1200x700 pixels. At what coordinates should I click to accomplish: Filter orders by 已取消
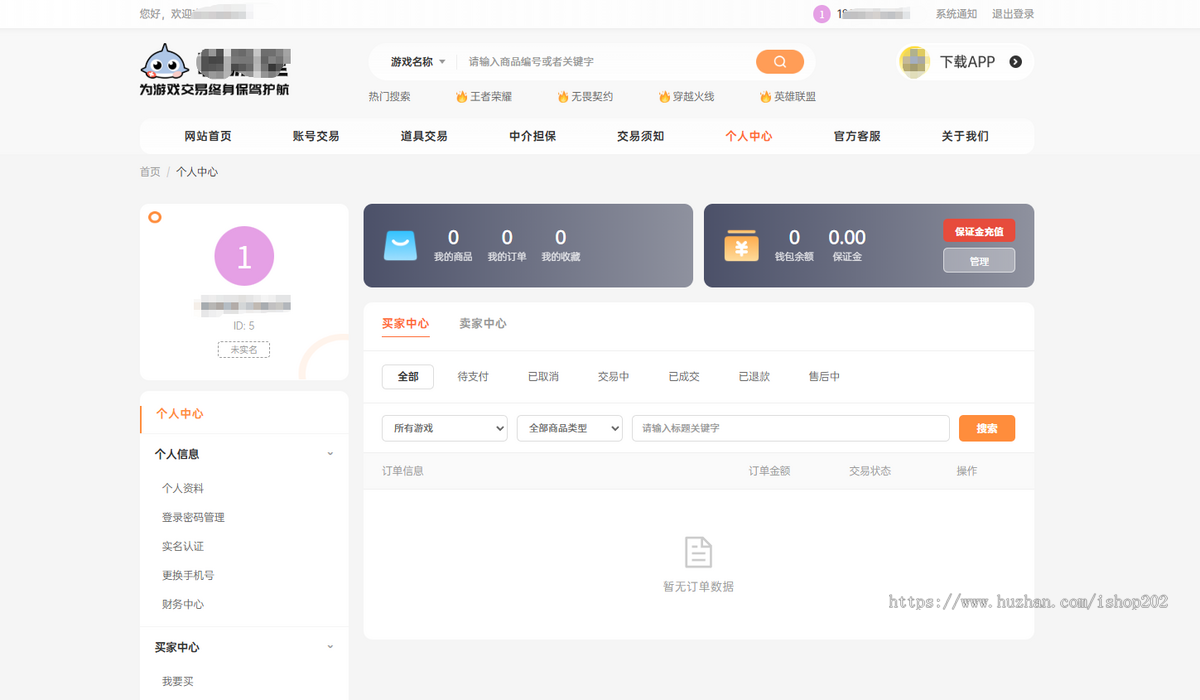(543, 377)
